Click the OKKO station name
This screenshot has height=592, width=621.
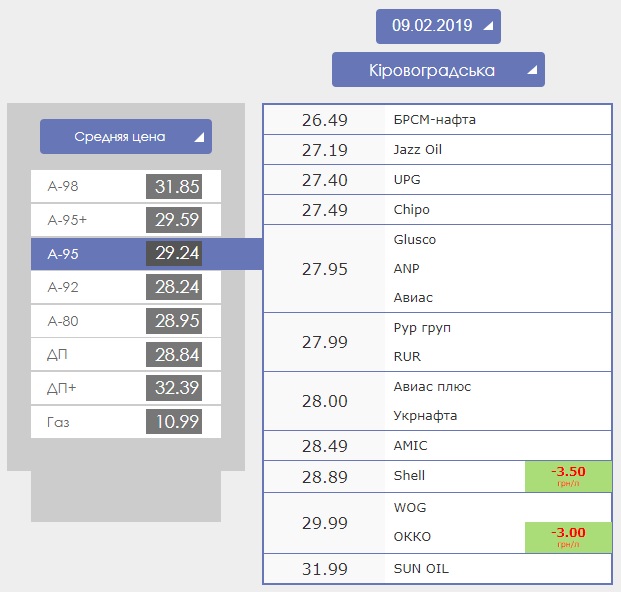pyautogui.click(x=412, y=537)
